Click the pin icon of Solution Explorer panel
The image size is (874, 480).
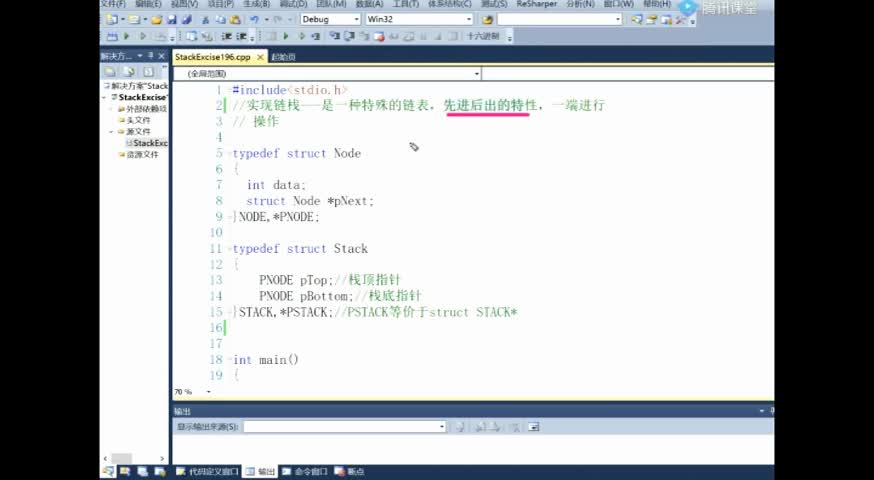click(x=150, y=56)
